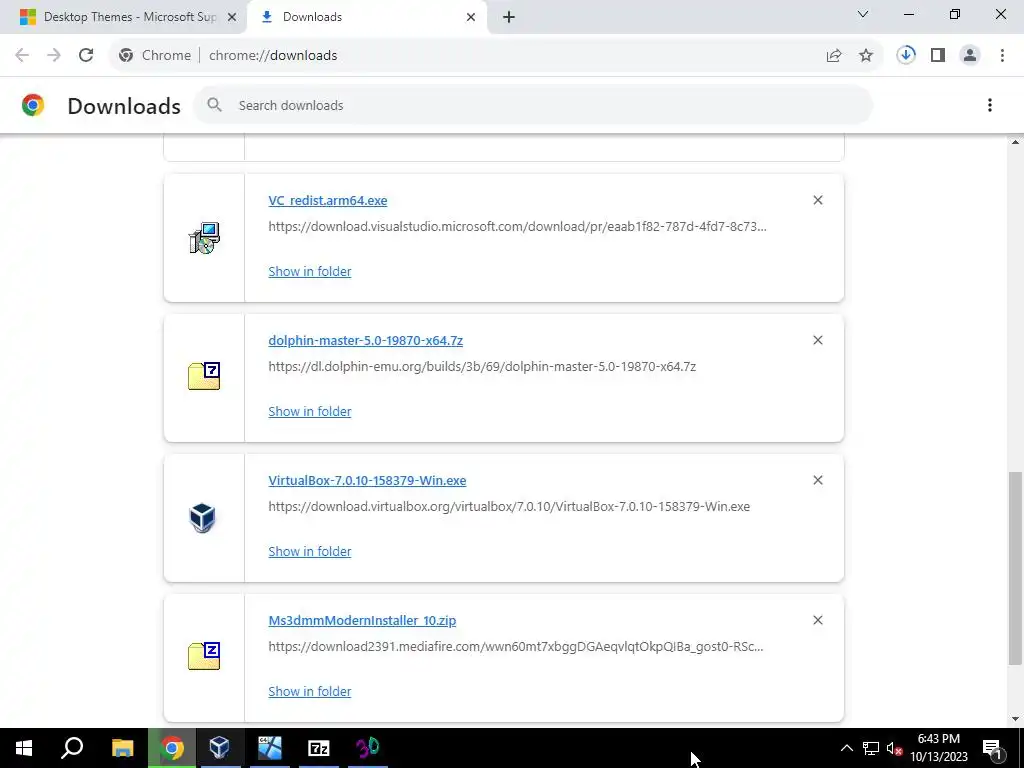
Task: Click the dl.dolphin-emu.org source URL
Action: pos(482,366)
